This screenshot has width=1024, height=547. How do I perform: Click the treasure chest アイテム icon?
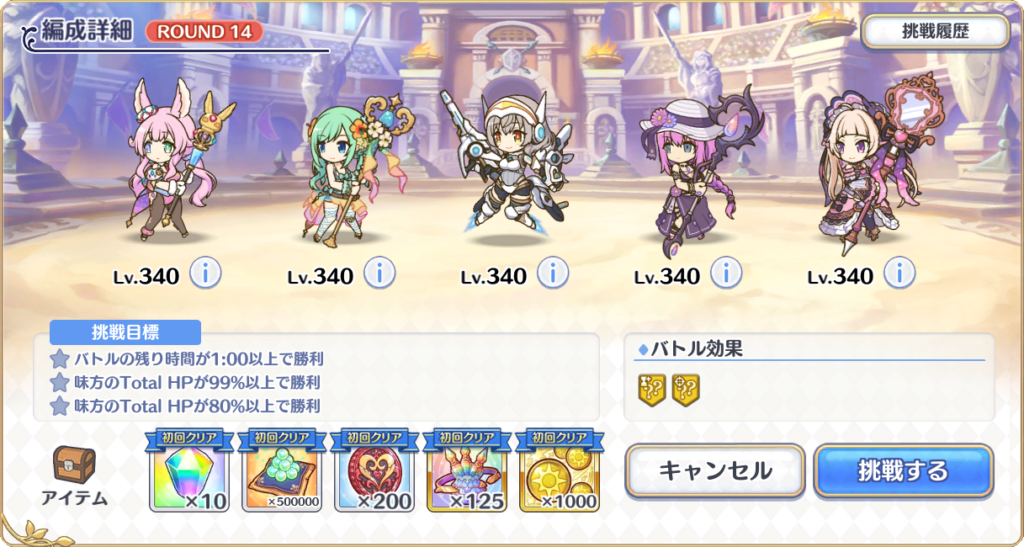click(x=74, y=465)
